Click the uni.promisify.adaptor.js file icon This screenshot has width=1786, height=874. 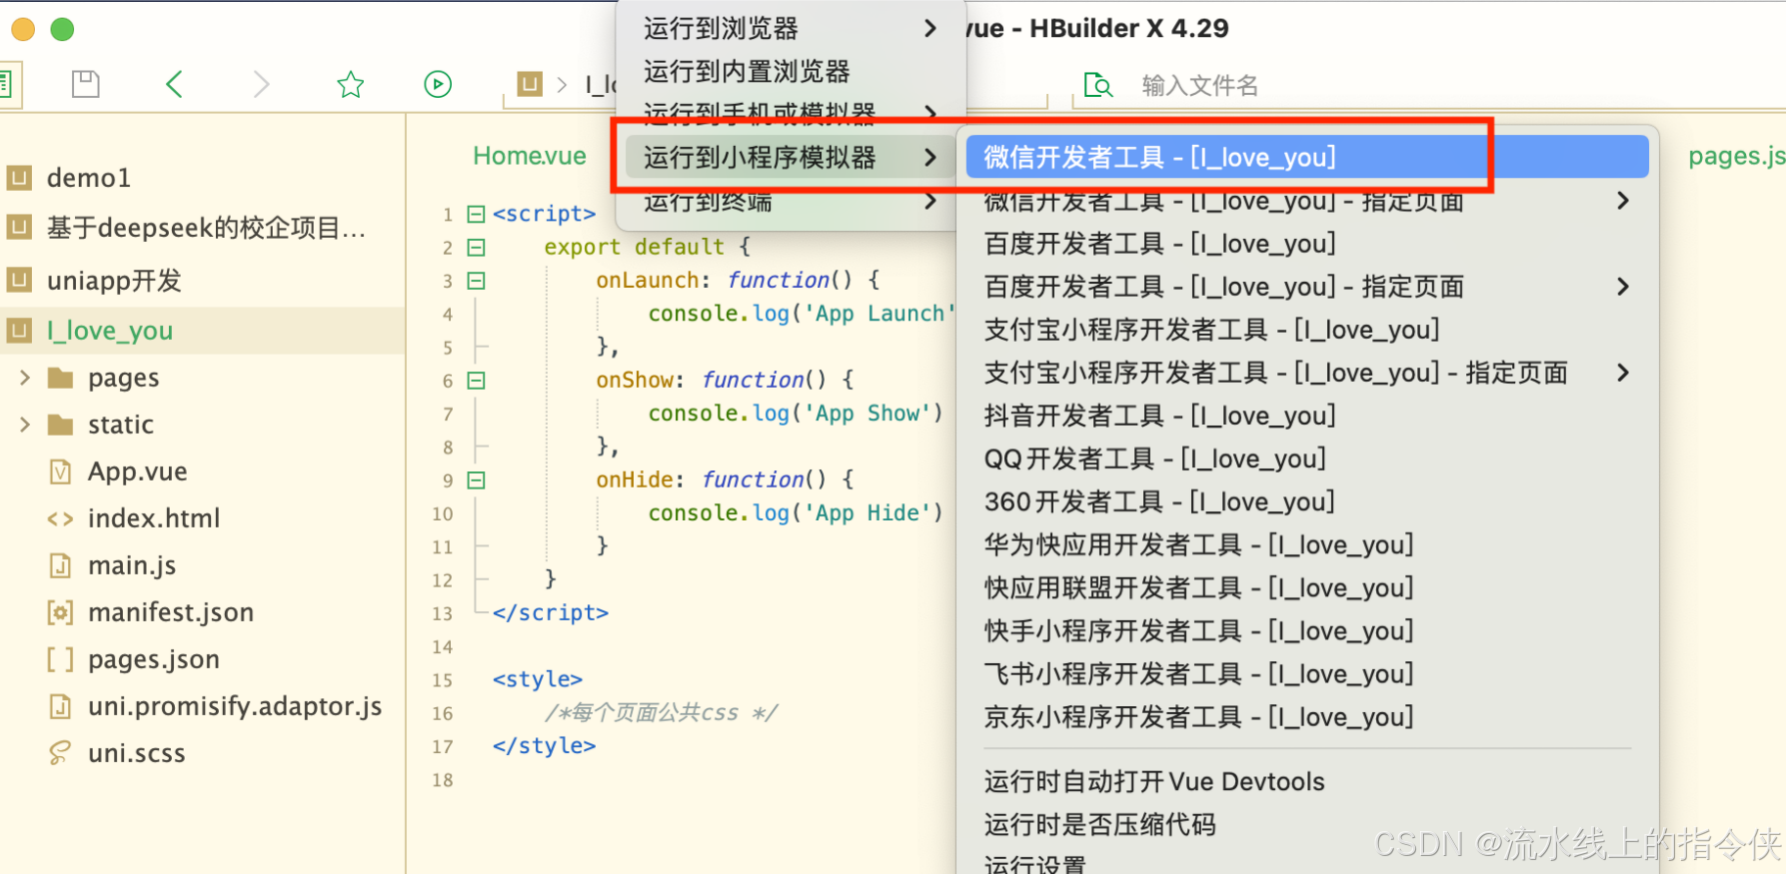(x=61, y=706)
